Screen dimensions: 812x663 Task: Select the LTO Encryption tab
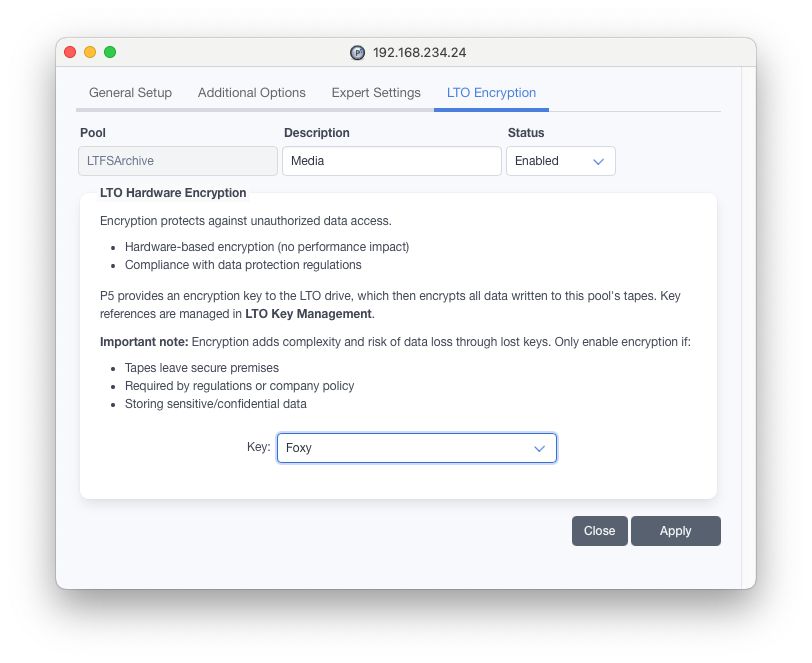coord(491,93)
